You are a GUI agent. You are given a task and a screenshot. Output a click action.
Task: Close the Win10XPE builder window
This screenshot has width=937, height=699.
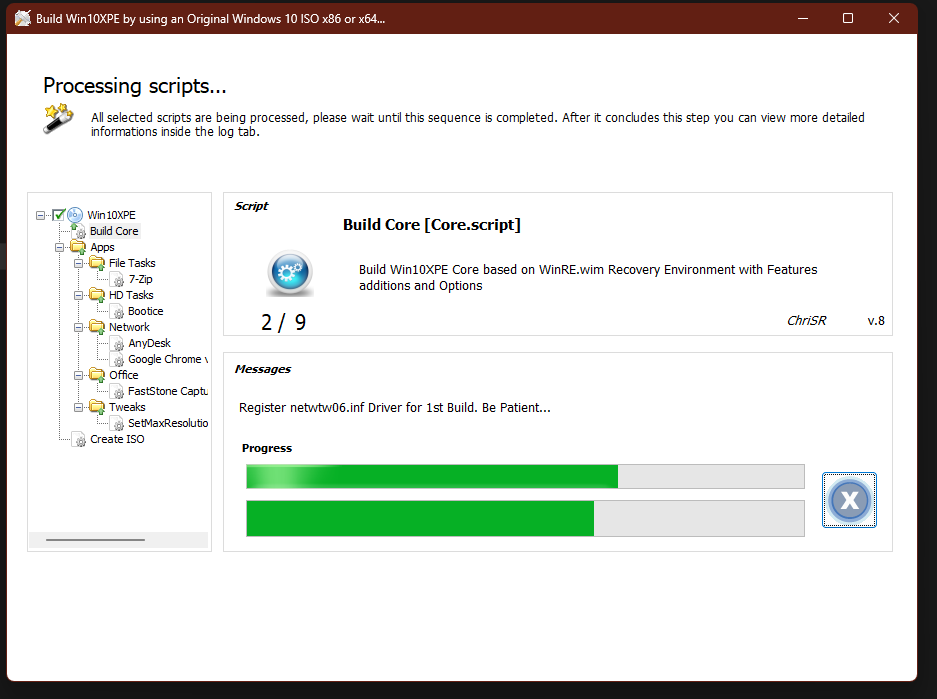point(893,19)
